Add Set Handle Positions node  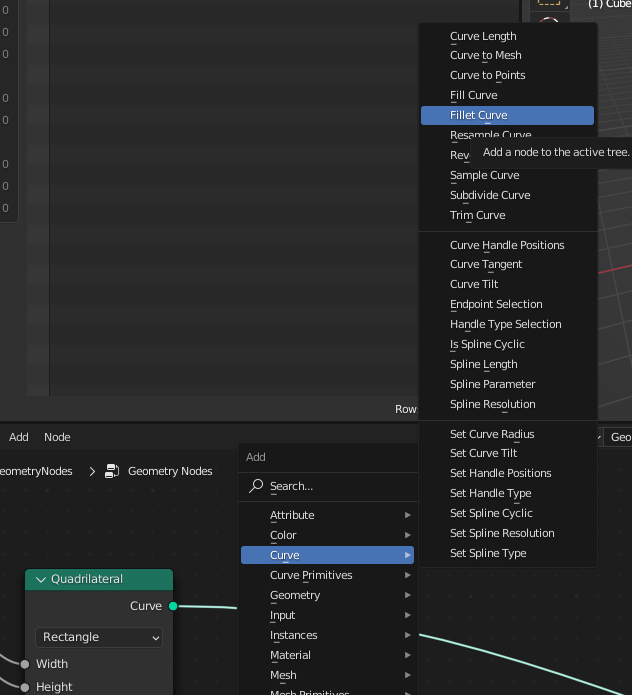(x=507, y=473)
